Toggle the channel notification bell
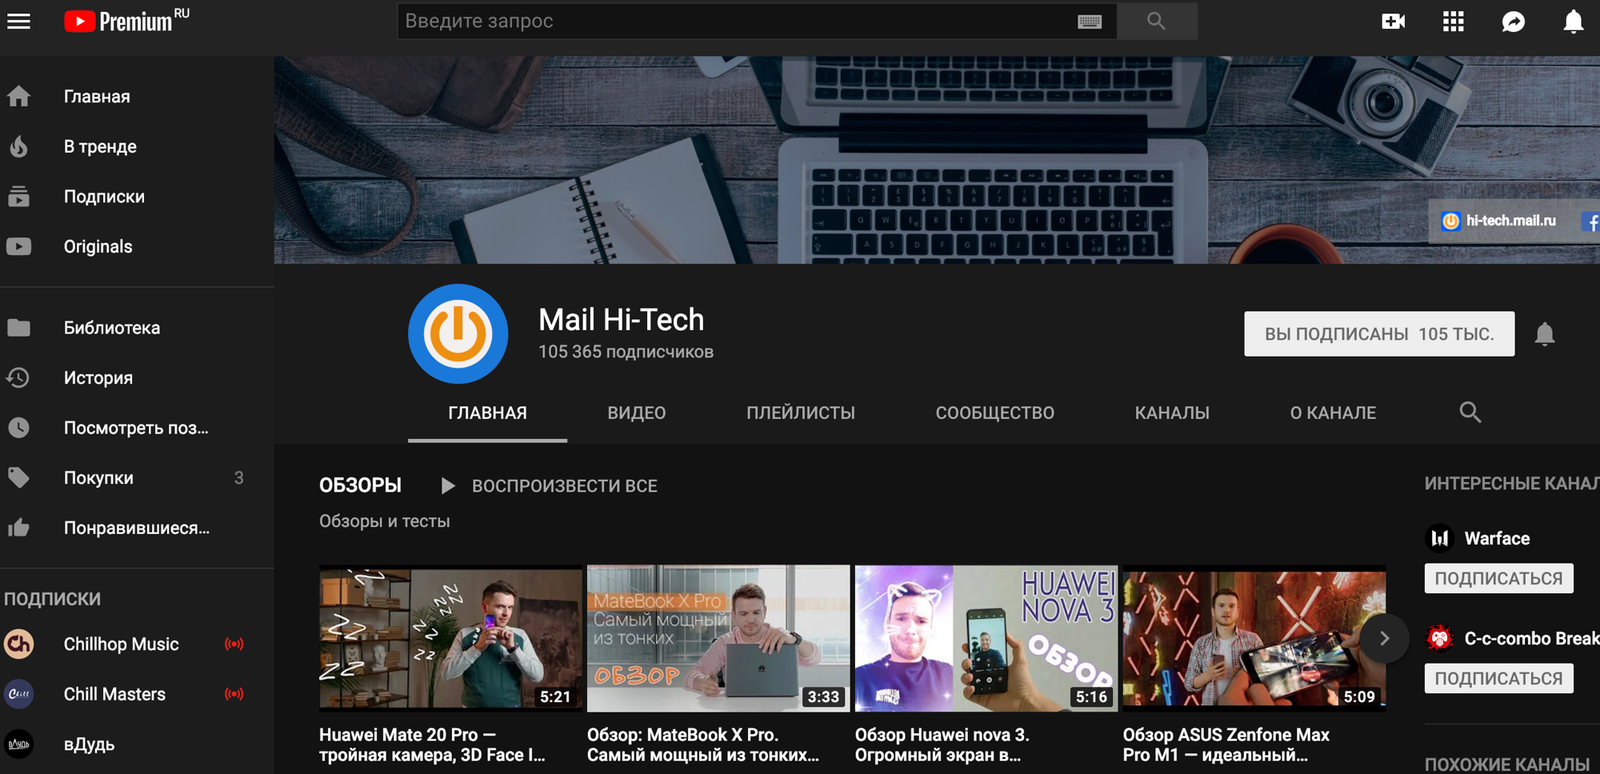This screenshot has width=1600, height=774. click(1545, 334)
